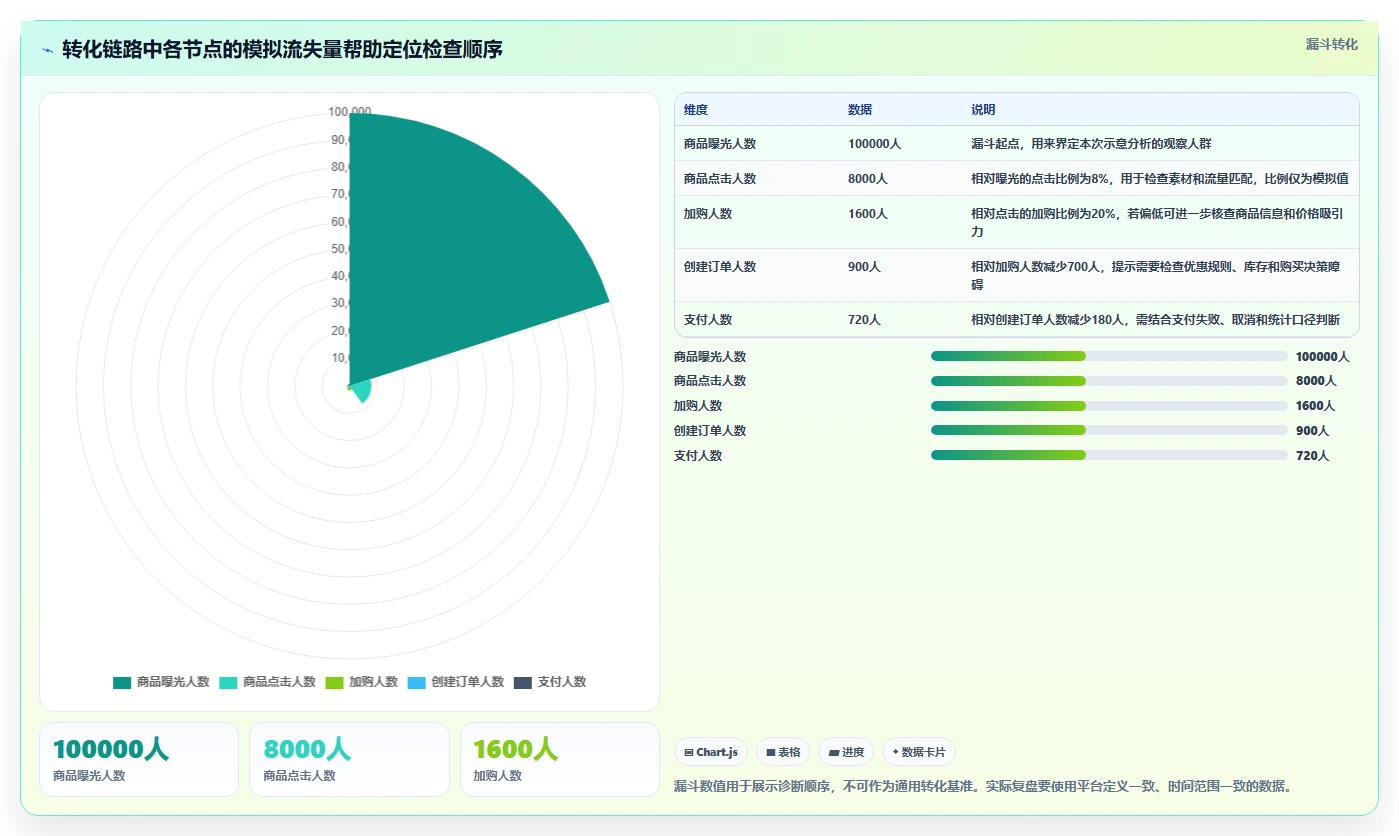Click the 加购人数 progress bar

coord(1109,406)
